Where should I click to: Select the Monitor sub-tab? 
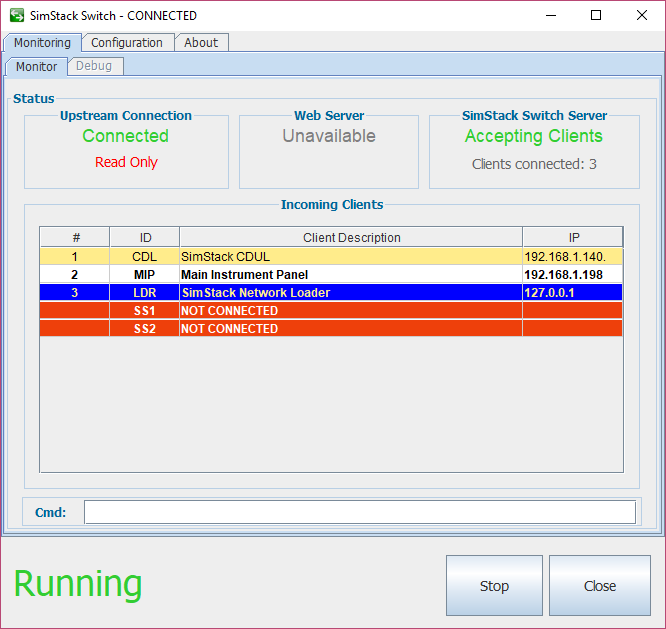37,67
